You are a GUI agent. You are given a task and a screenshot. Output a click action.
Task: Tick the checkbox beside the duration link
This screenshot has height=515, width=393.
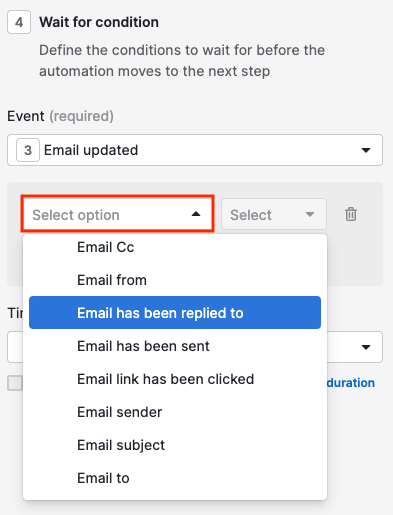[x=15, y=383]
